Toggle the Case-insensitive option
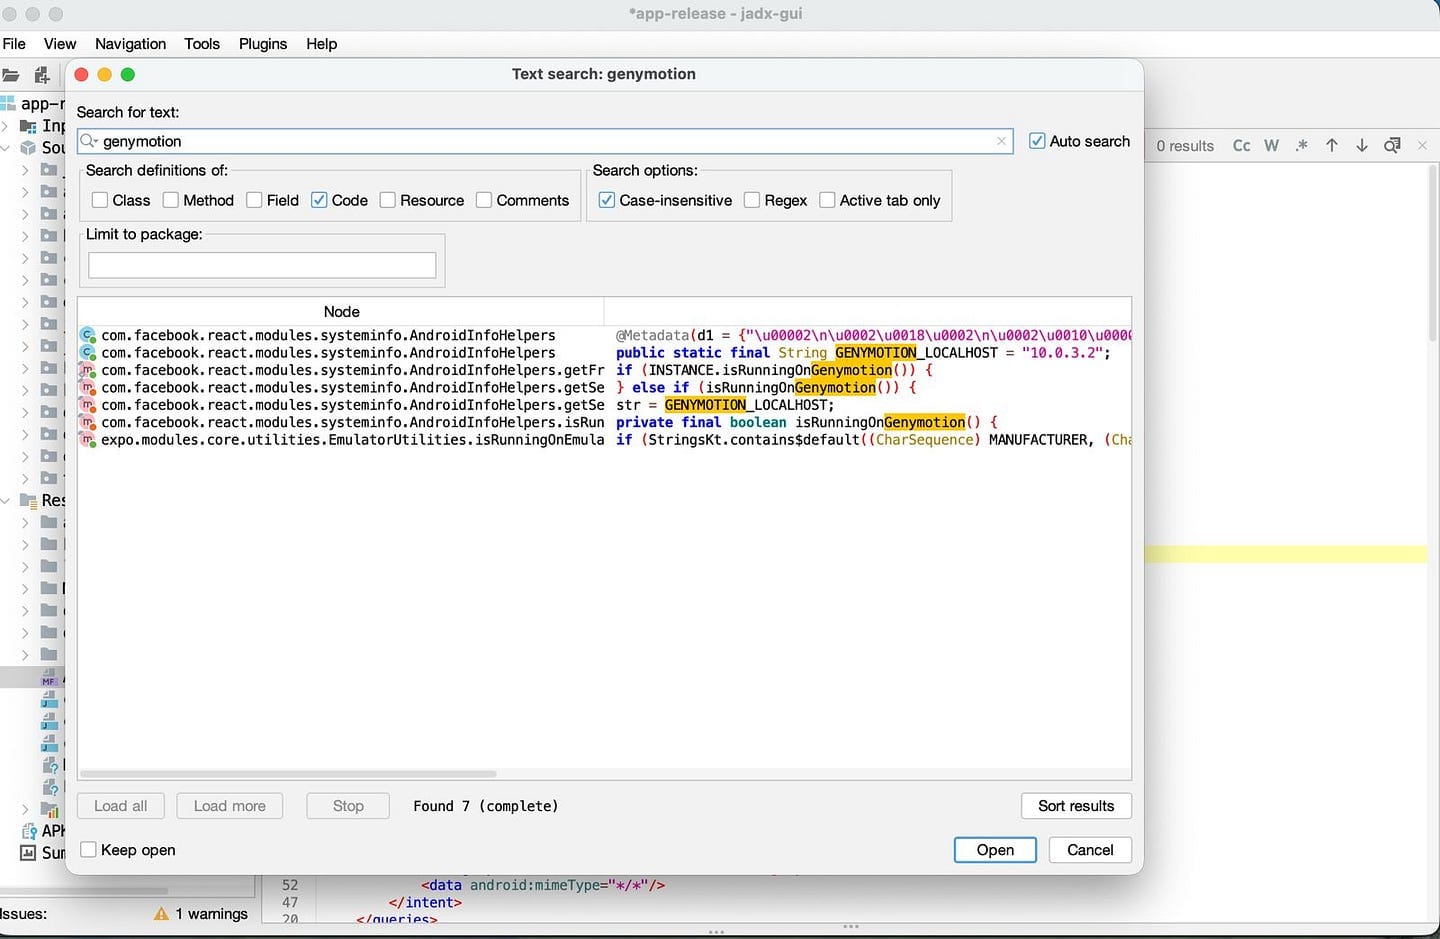This screenshot has width=1440, height=939. (607, 200)
